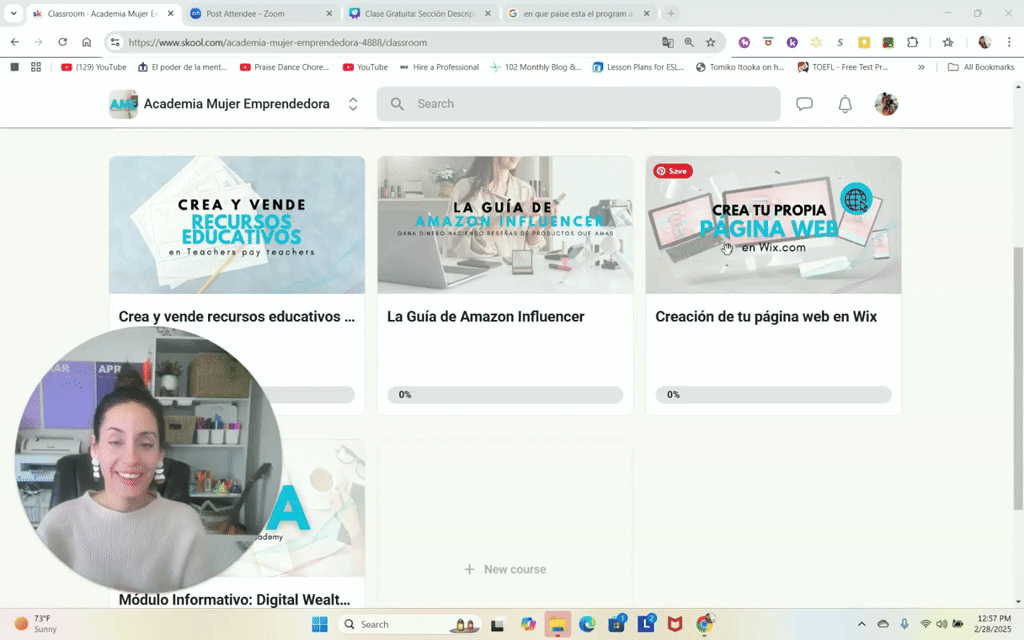
Task: Open the Chrome profile avatar
Action: tap(984, 42)
